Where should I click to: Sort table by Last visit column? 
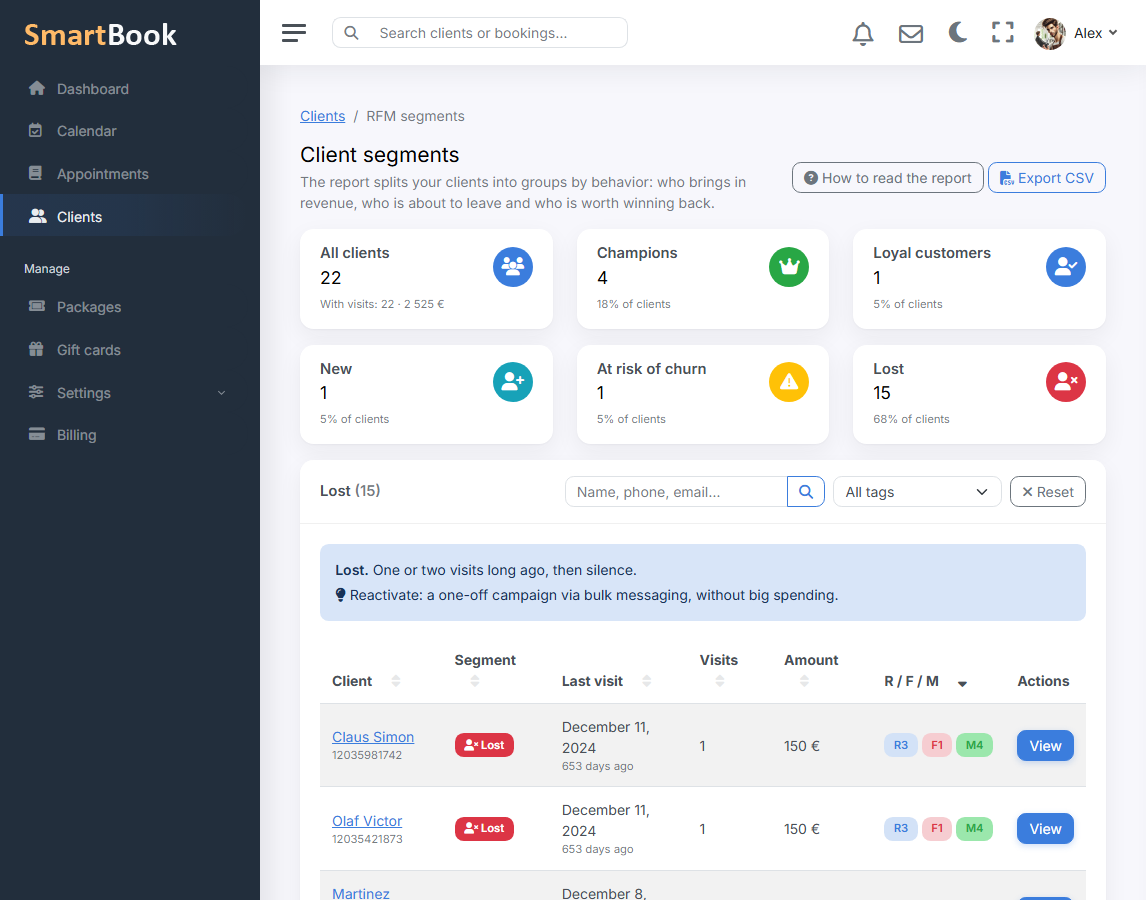pyautogui.click(x=647, y=681)
